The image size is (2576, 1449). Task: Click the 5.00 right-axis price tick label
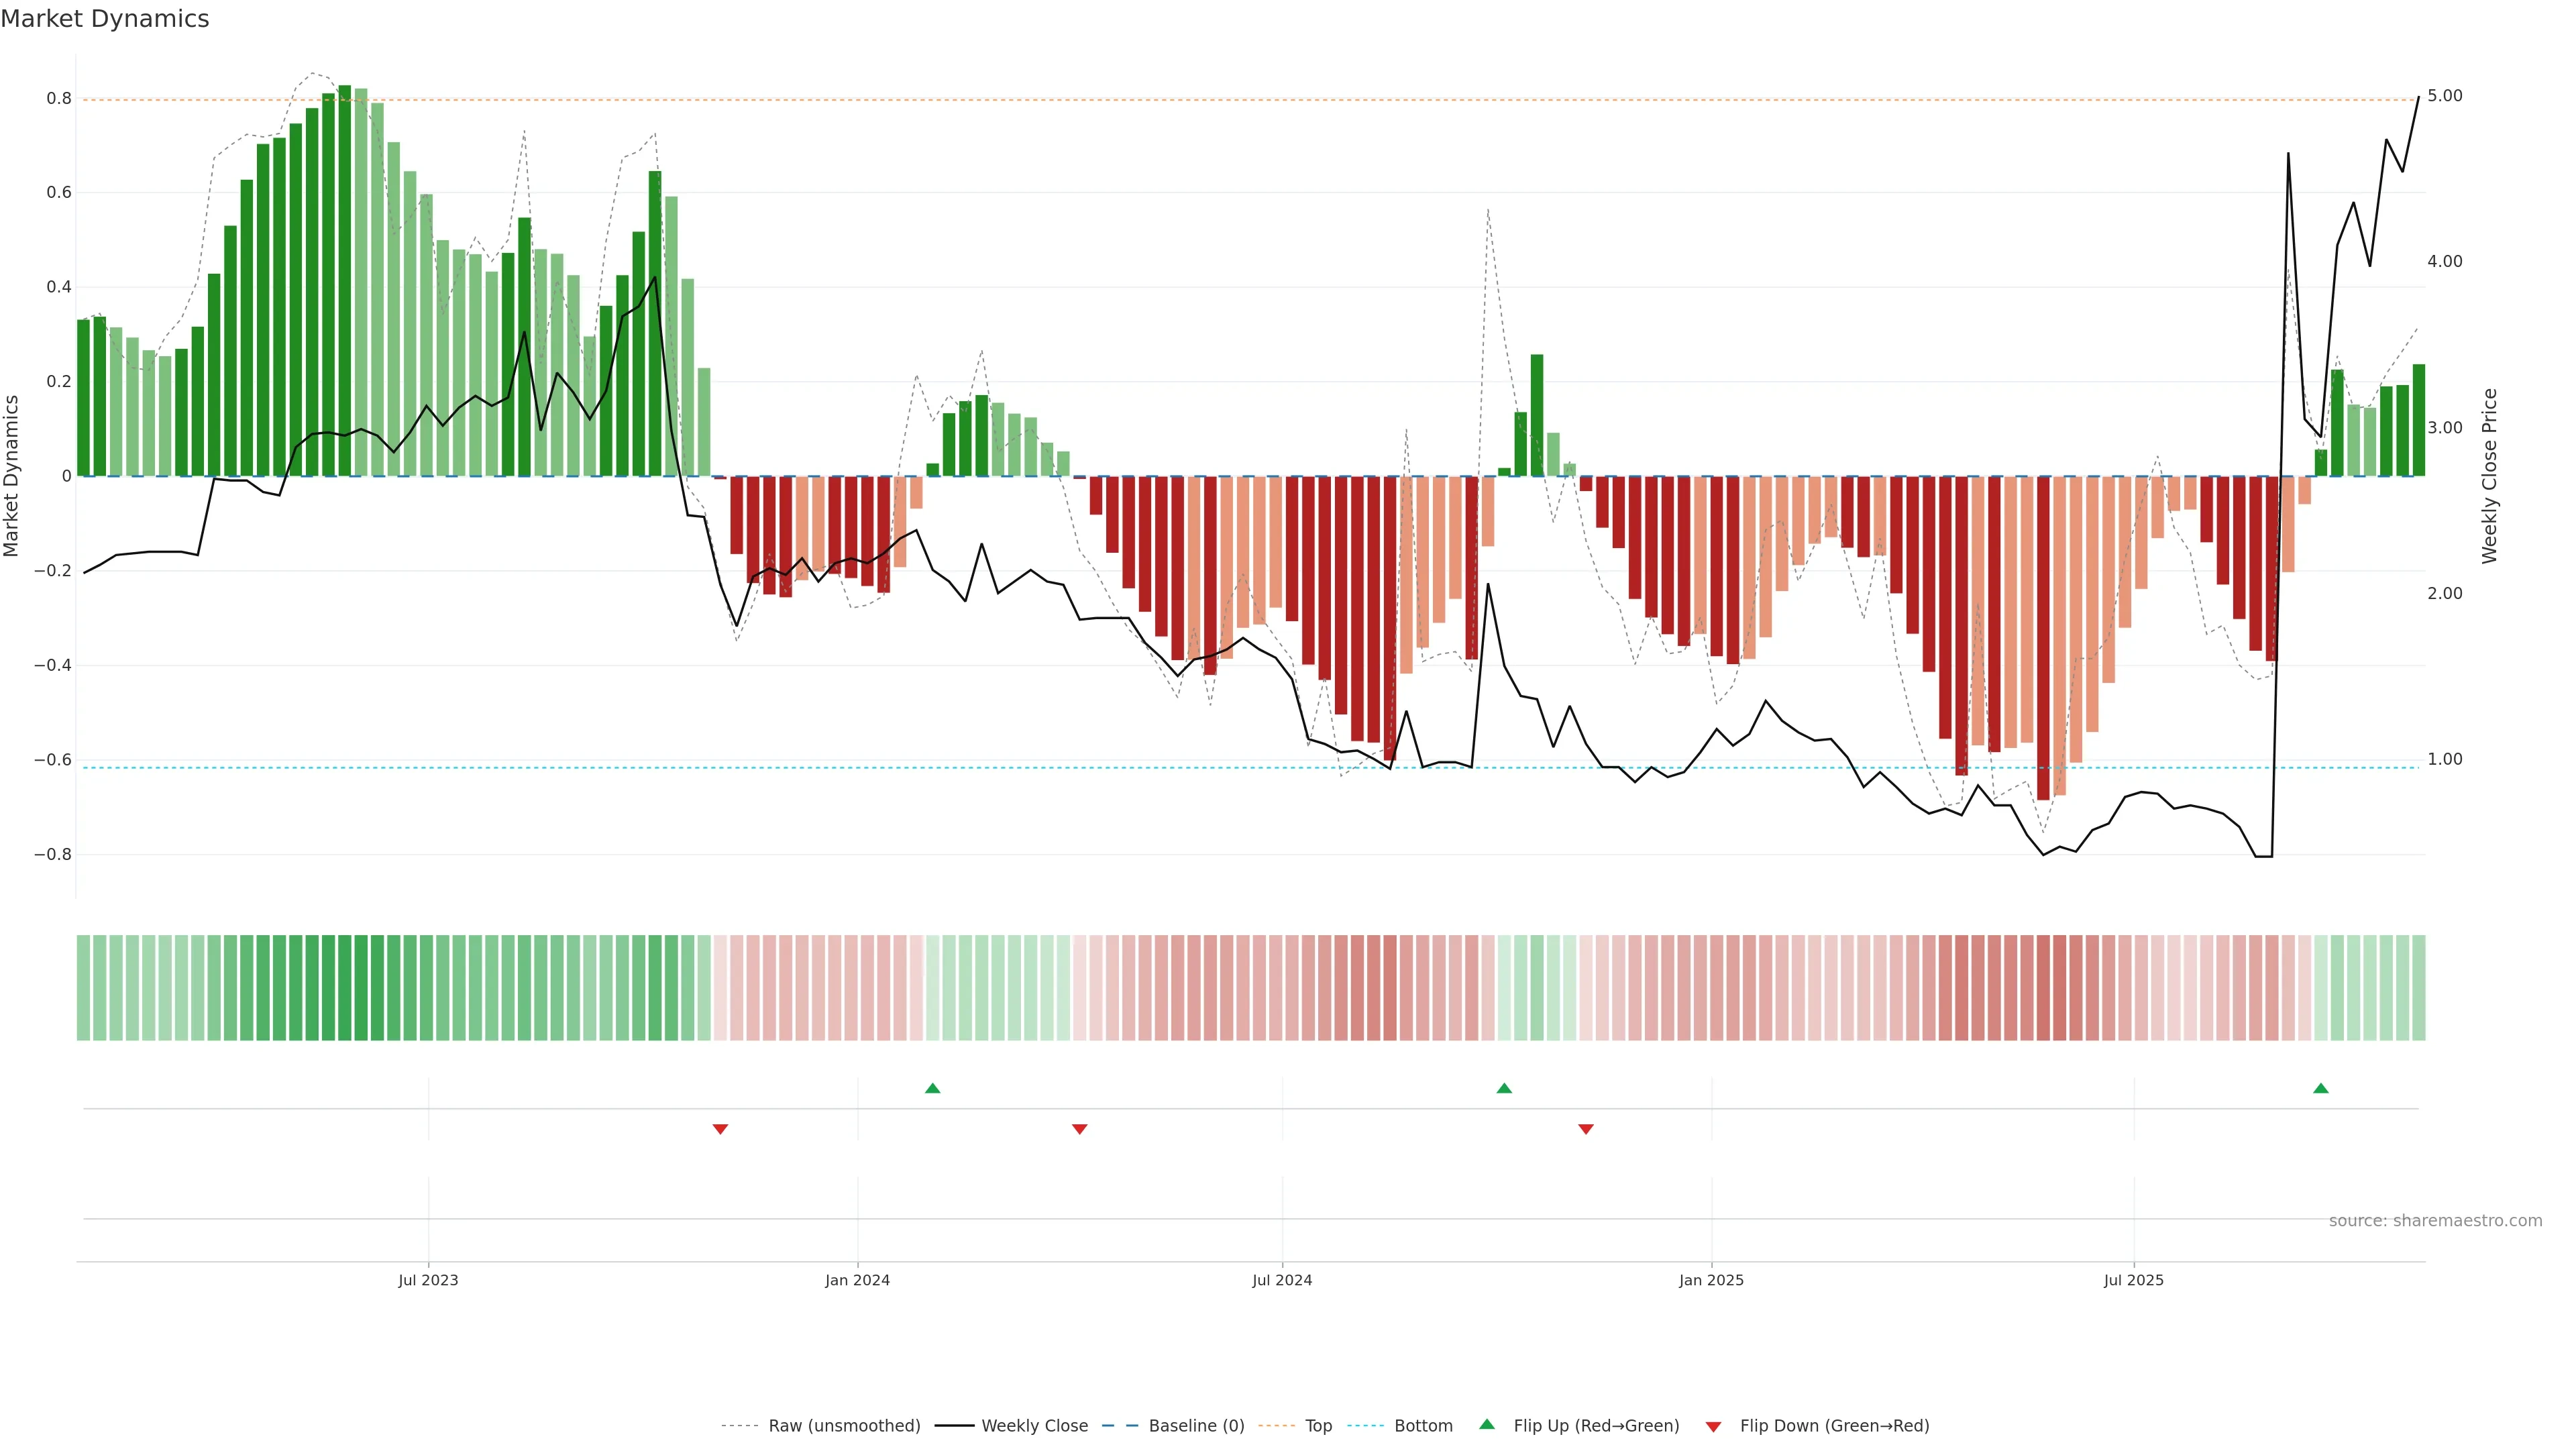point(2444,96)
